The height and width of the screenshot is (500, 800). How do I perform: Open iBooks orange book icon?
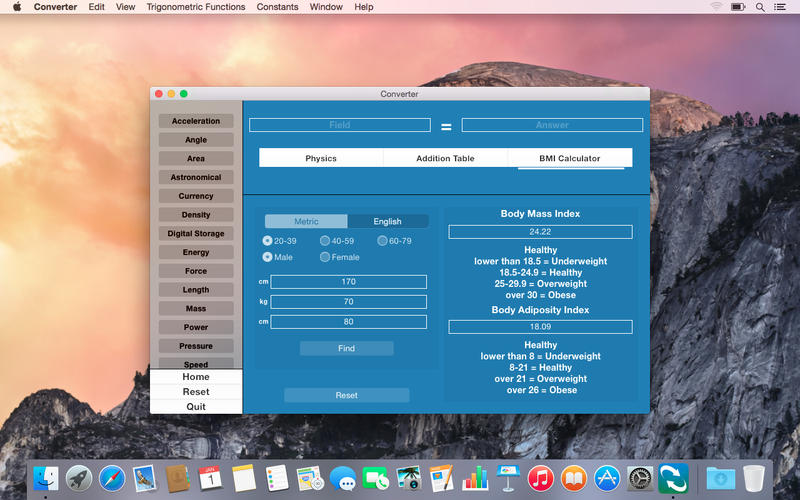(x=574, y=479)
